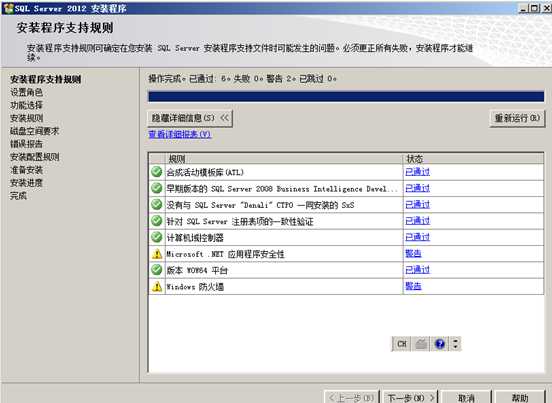552x403 pixels.
Task: Select 安装程序支持规则 step in the left sidebar
Action: pyautogui.click(x=46, y=79)
